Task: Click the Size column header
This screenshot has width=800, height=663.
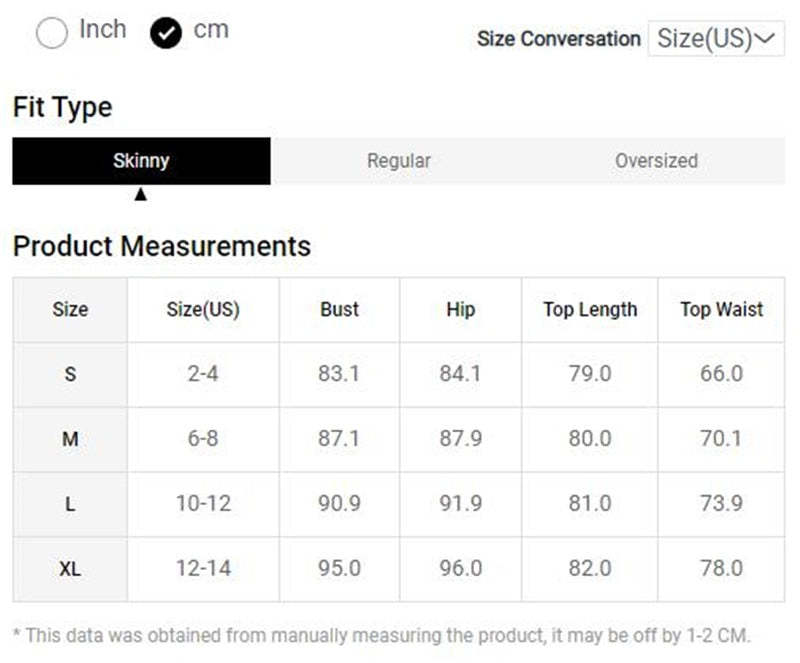Action: tap(70, 310)
